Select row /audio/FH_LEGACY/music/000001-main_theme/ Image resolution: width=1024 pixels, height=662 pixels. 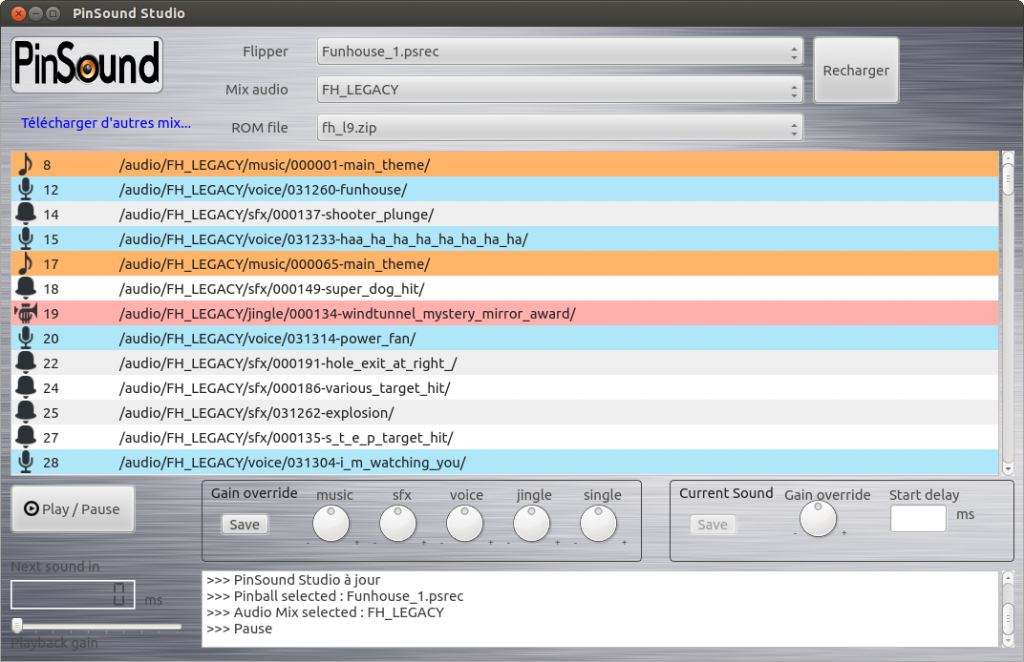point(505,165)
